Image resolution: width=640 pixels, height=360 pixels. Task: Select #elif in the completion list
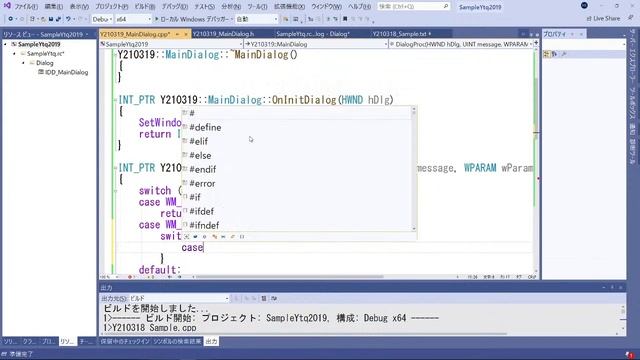click(x=297, y=141)
